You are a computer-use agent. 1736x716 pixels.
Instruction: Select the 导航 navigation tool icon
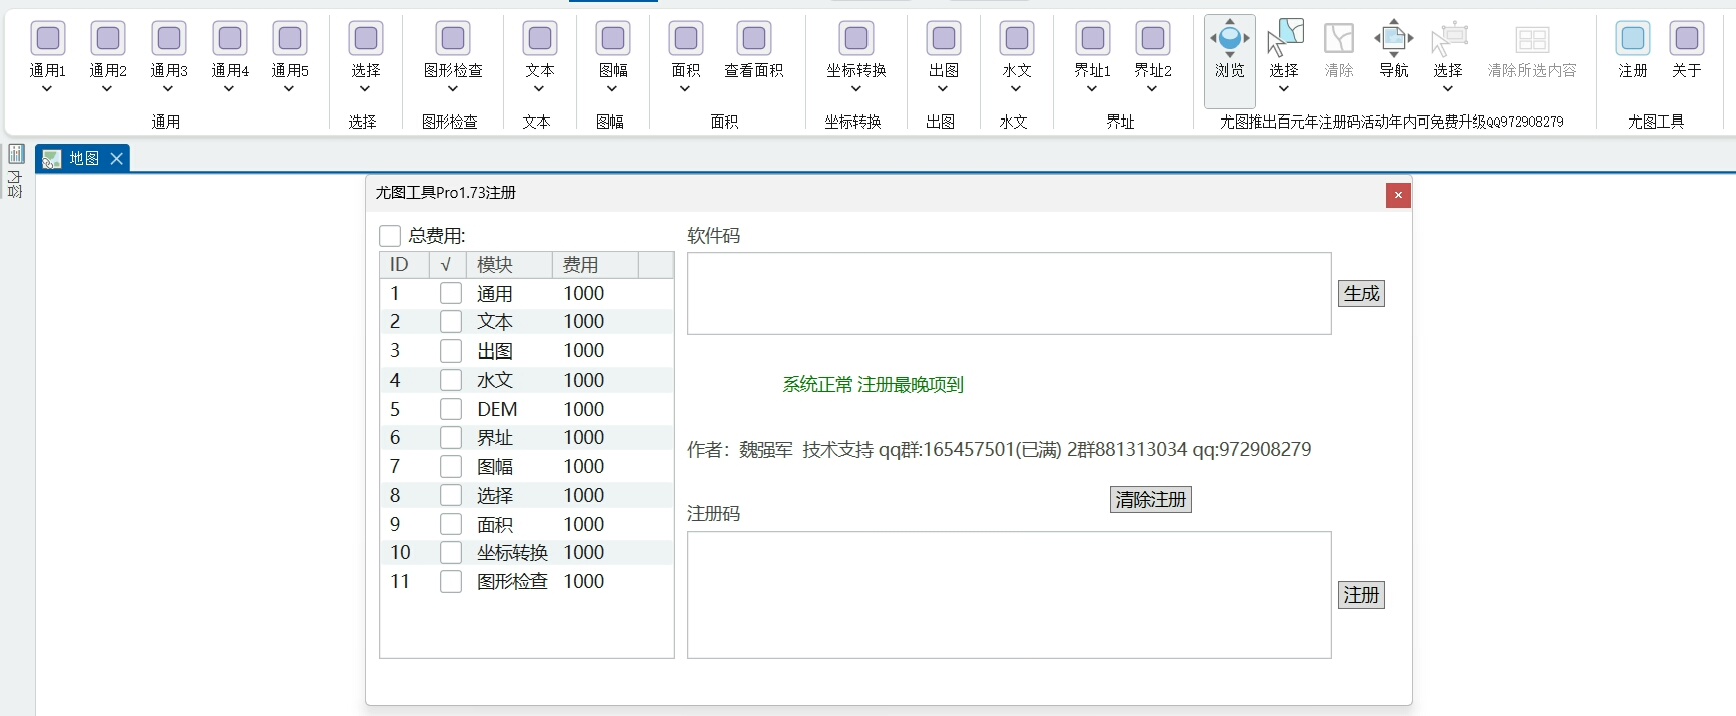1393,40
